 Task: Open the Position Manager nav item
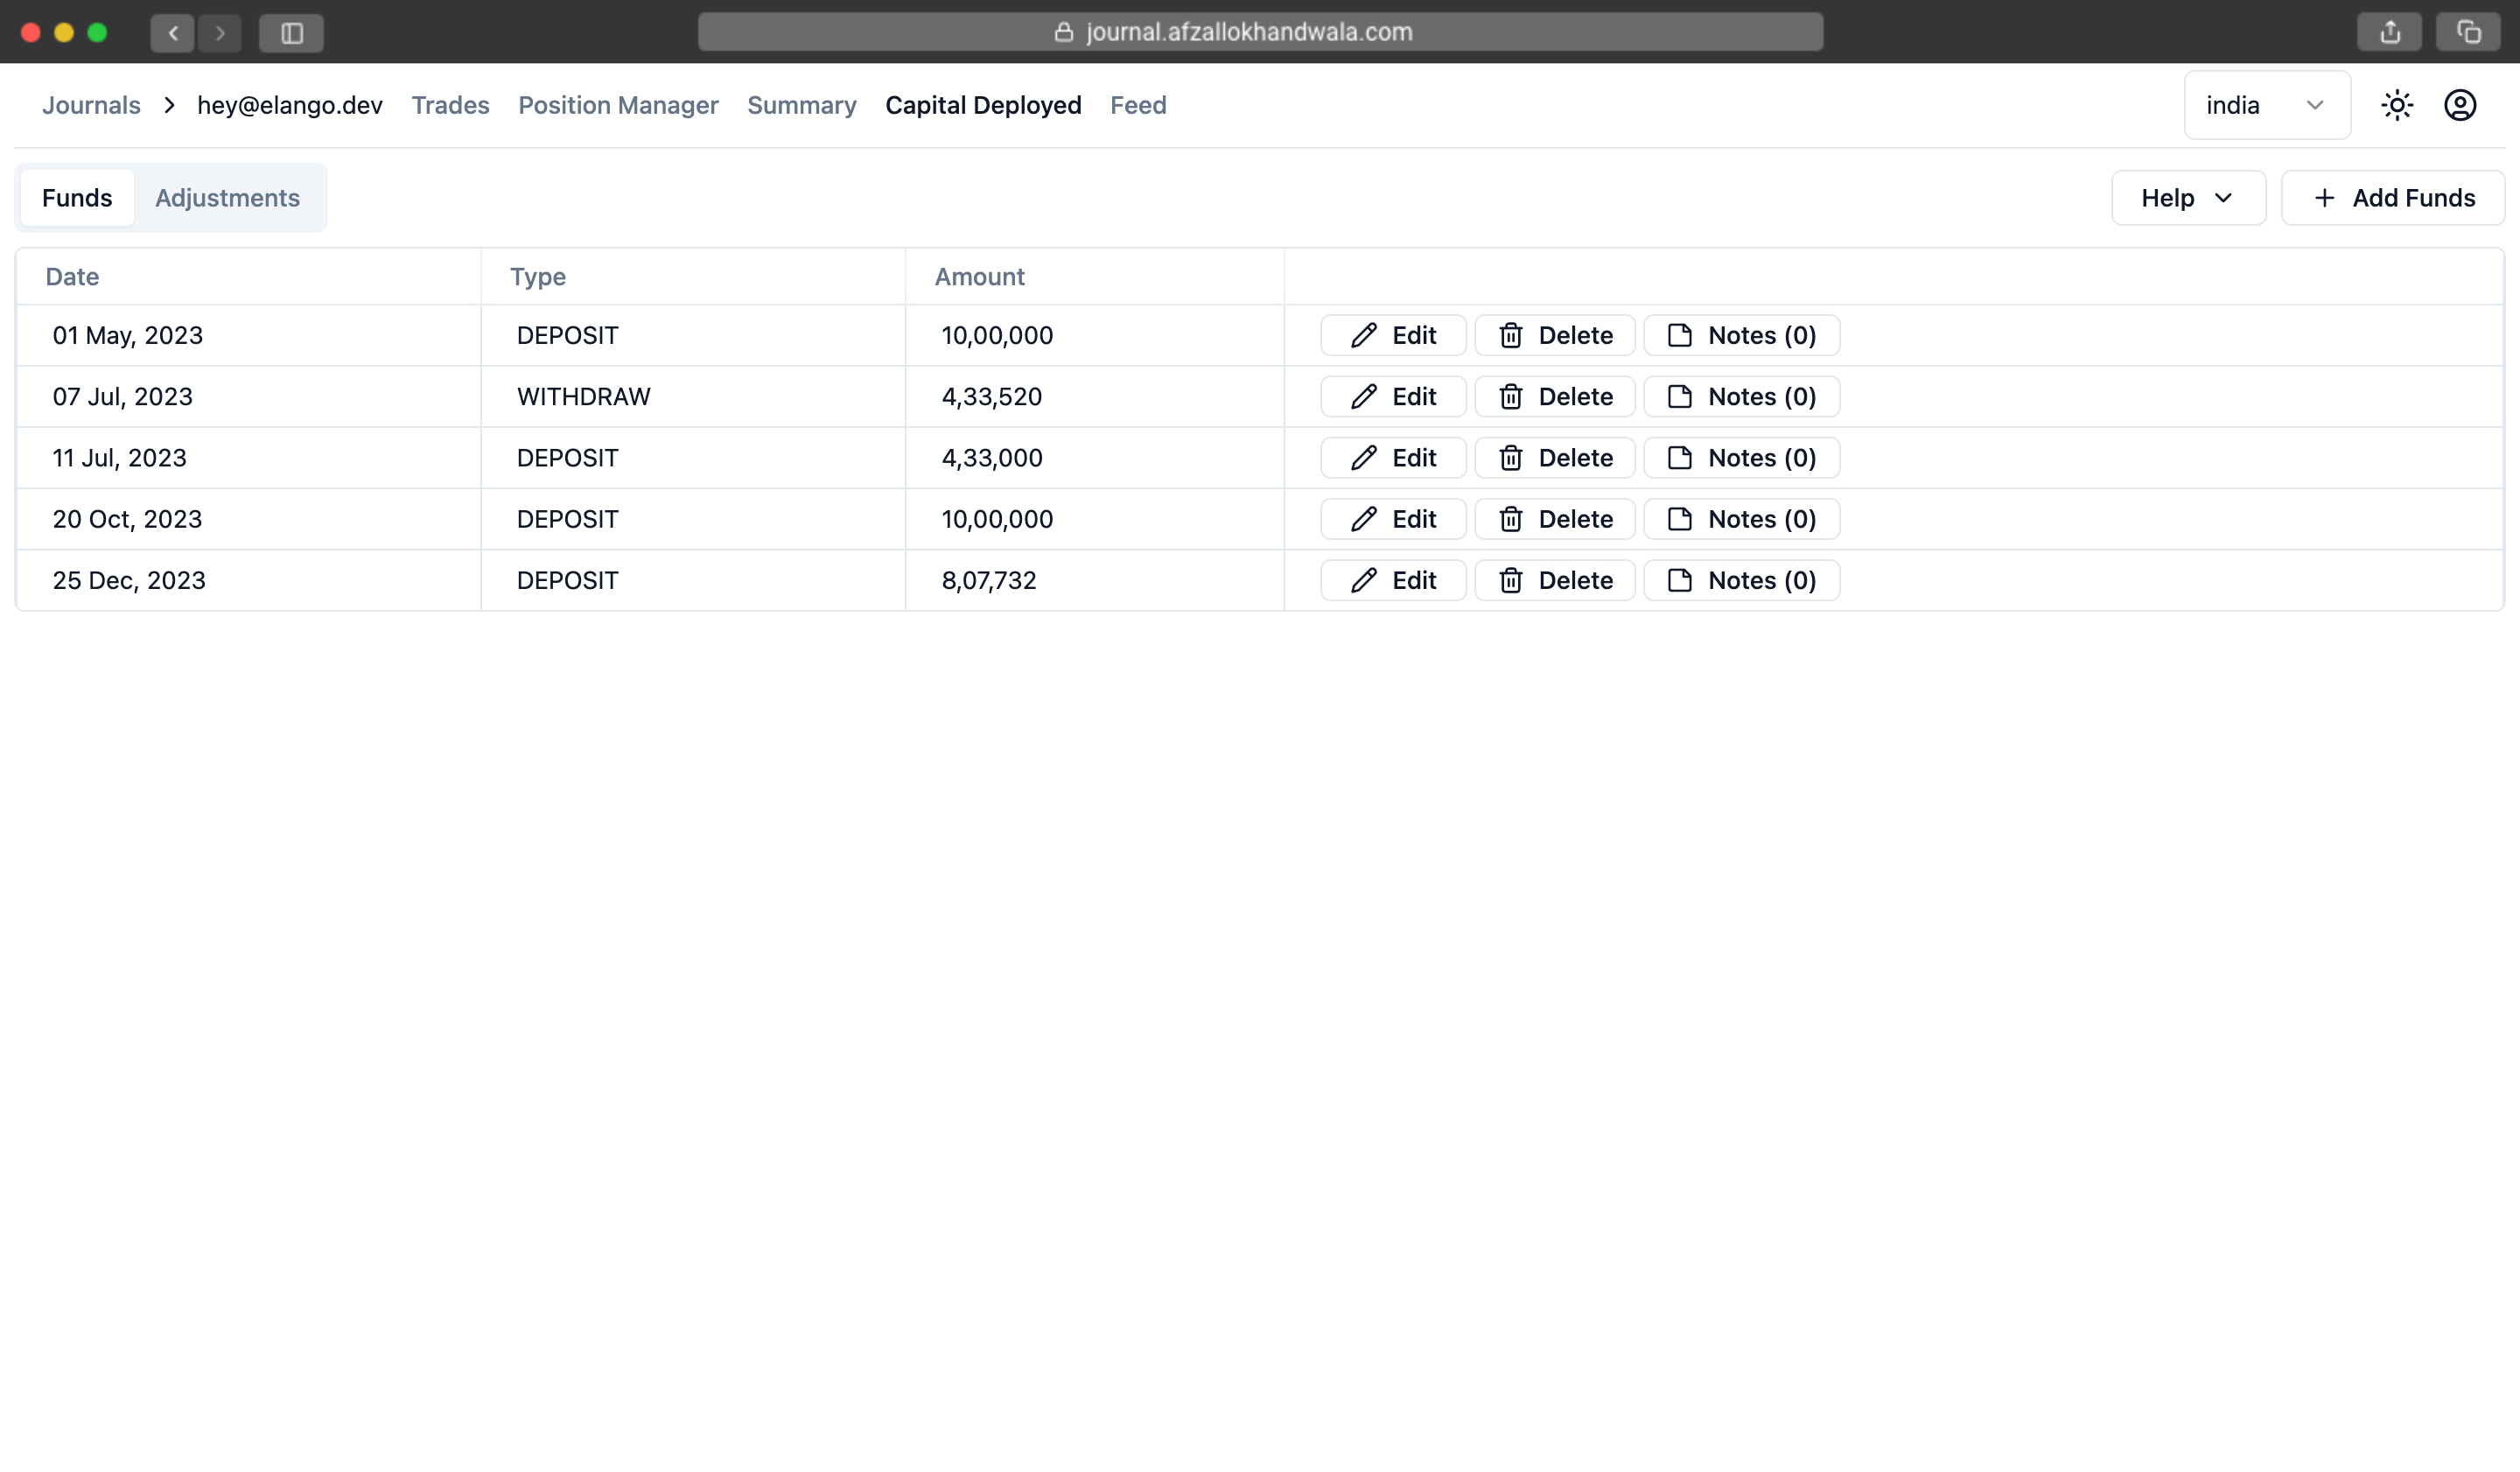coord(618,105)
